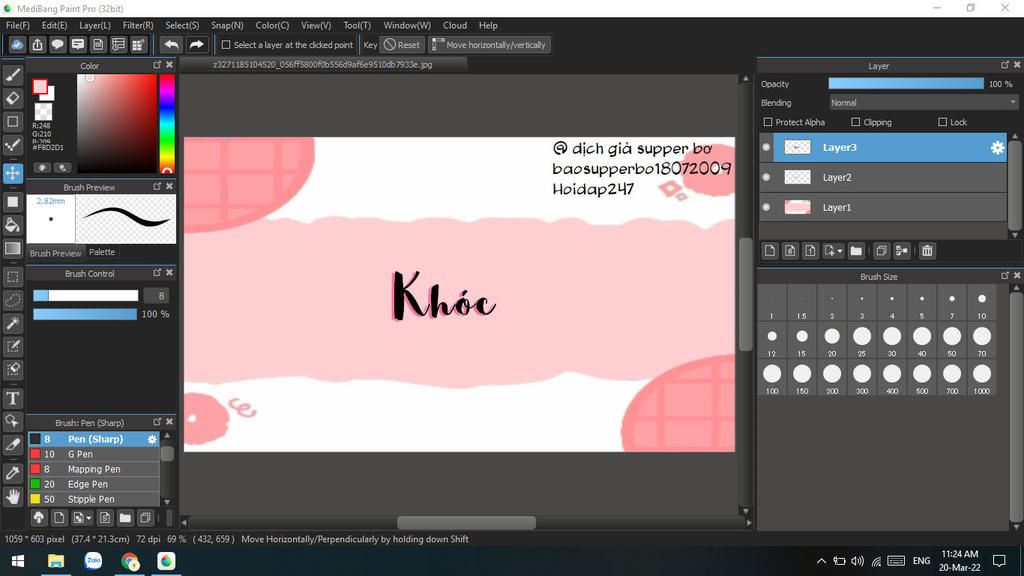Image resolution: width=1024 pixels, height=576 pixels.
Task: Add a new layer folder
Action: tap(856, 251)
